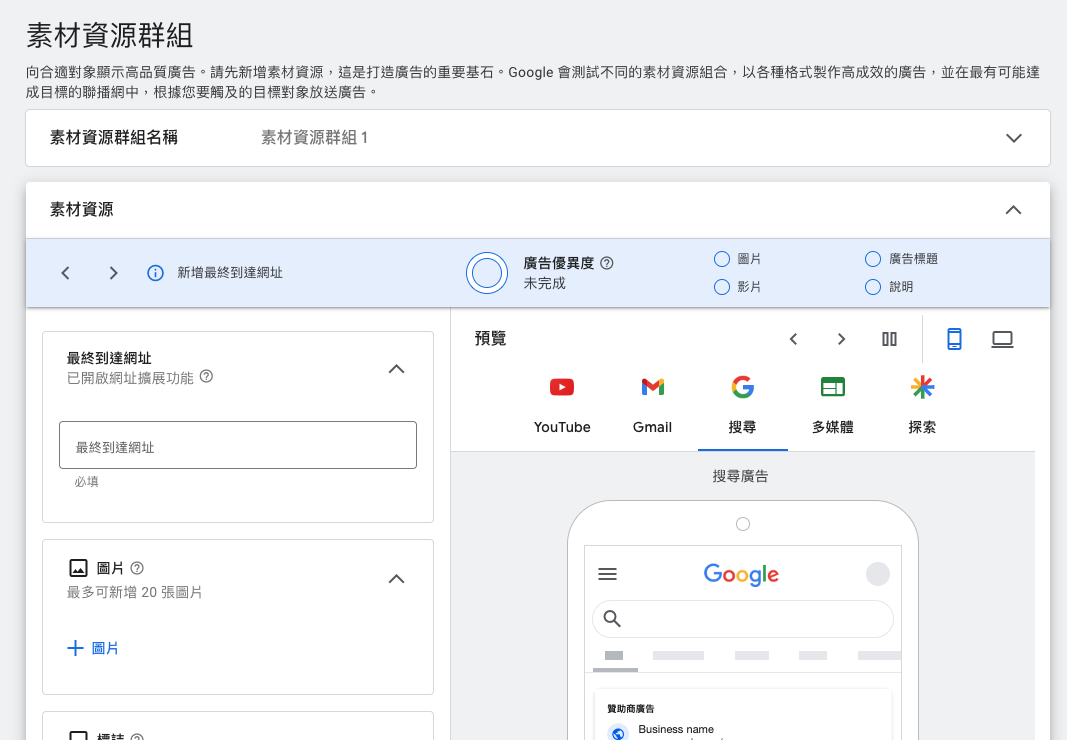
Task: Click help icon beside 廣告優異度
Action: coord(607,263)
